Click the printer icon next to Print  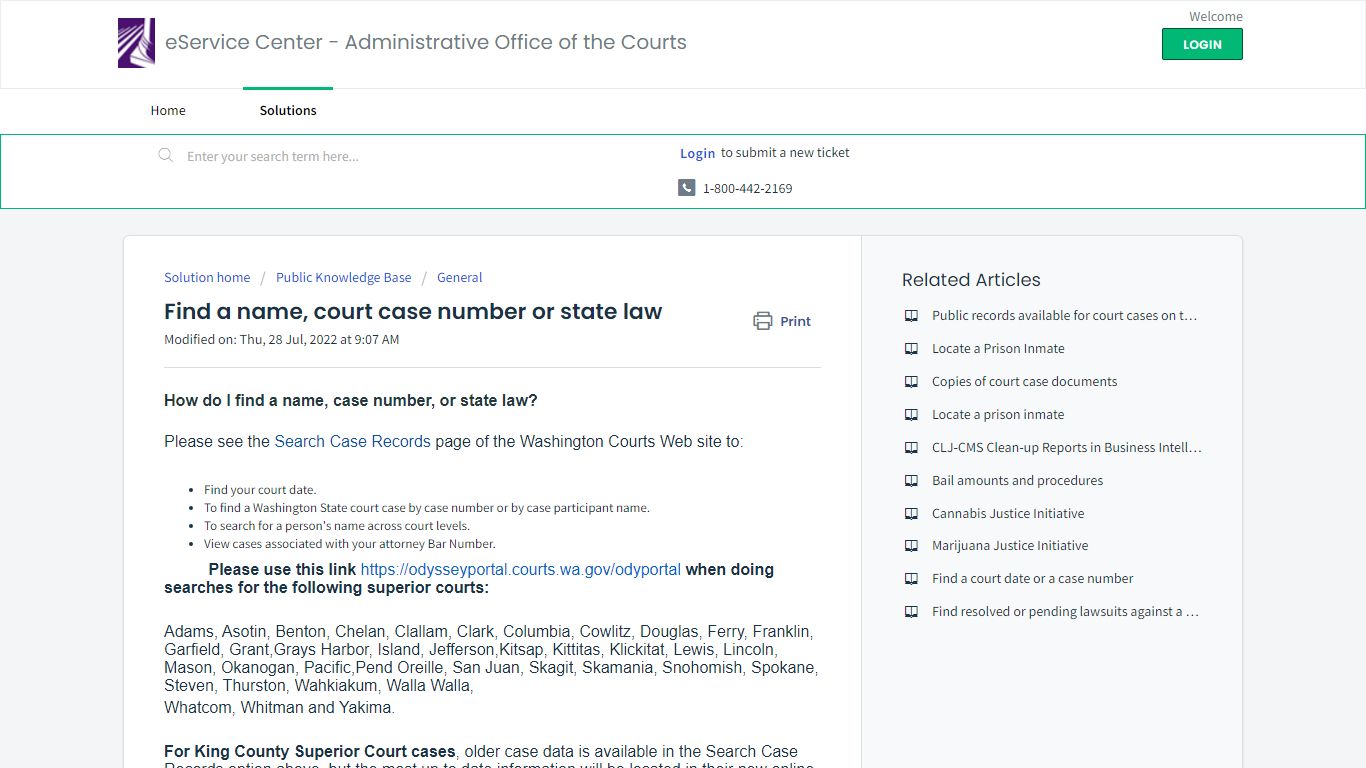(763, 321)
